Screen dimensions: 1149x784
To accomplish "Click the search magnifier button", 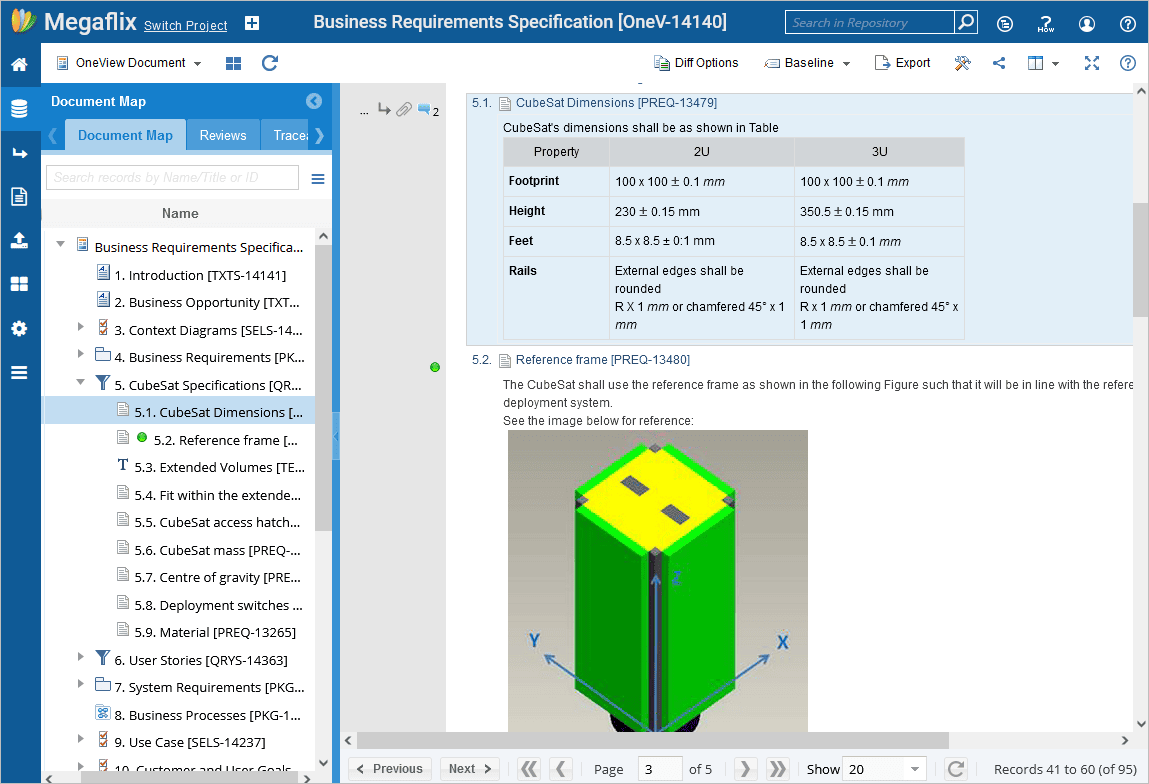I will 965,23.
